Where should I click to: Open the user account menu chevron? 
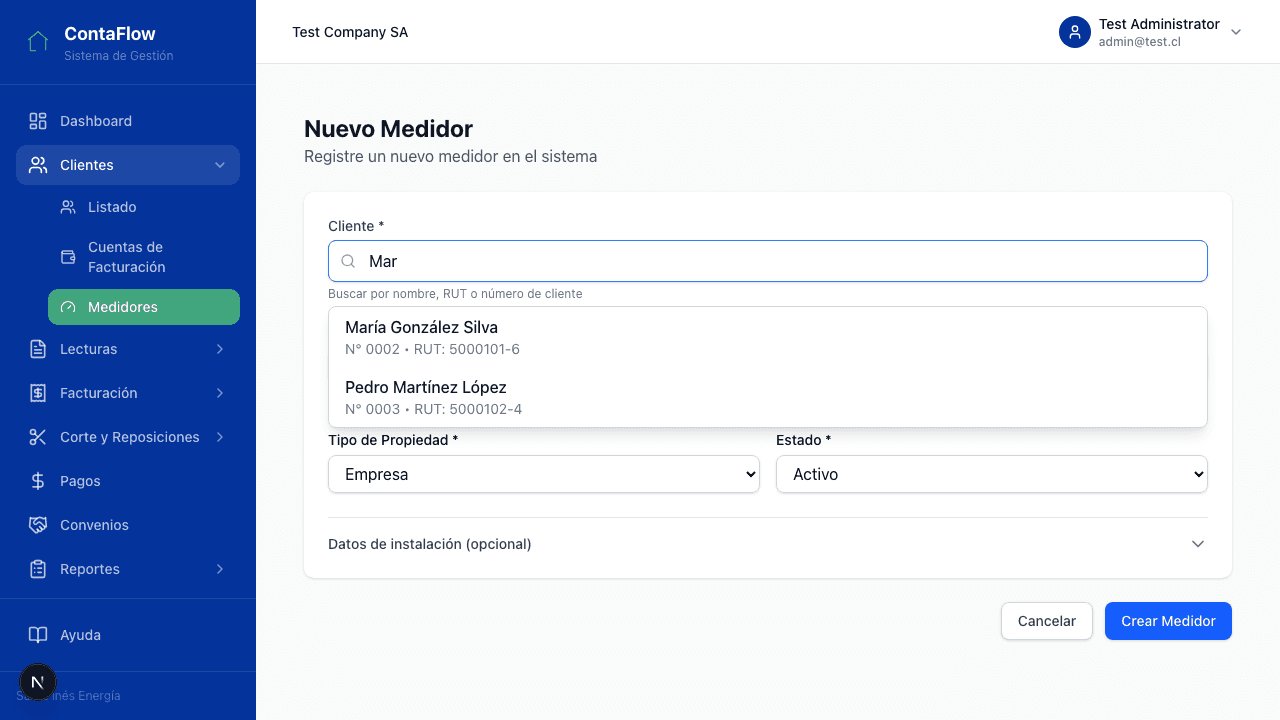[x=1236, y=32]
